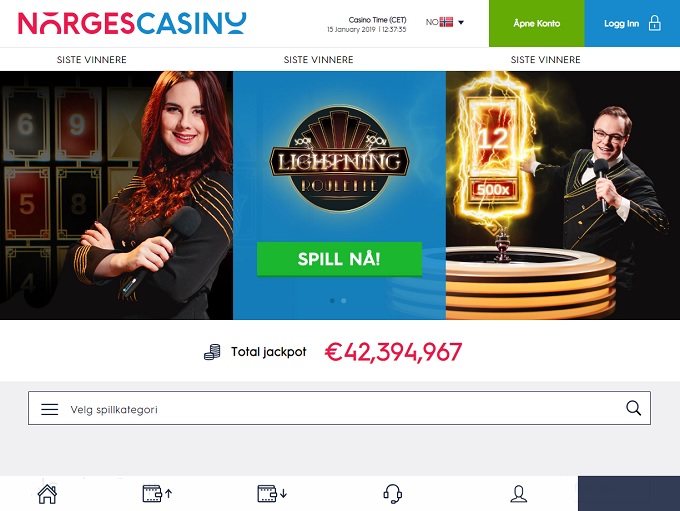
Task: Expand the NO language dropdown arrow
Action: coord(461,23)
